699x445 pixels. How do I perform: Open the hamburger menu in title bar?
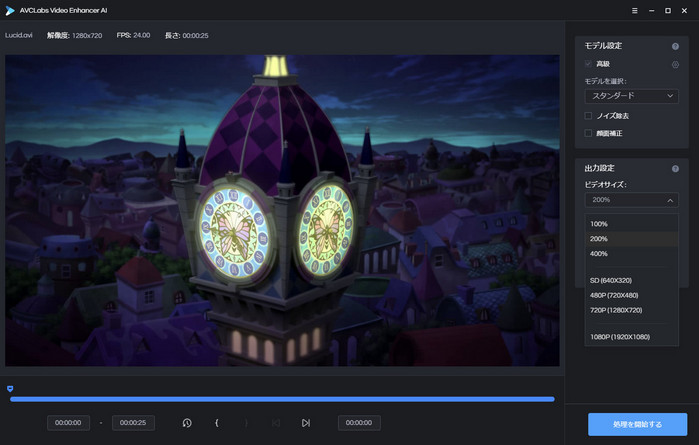635,11
